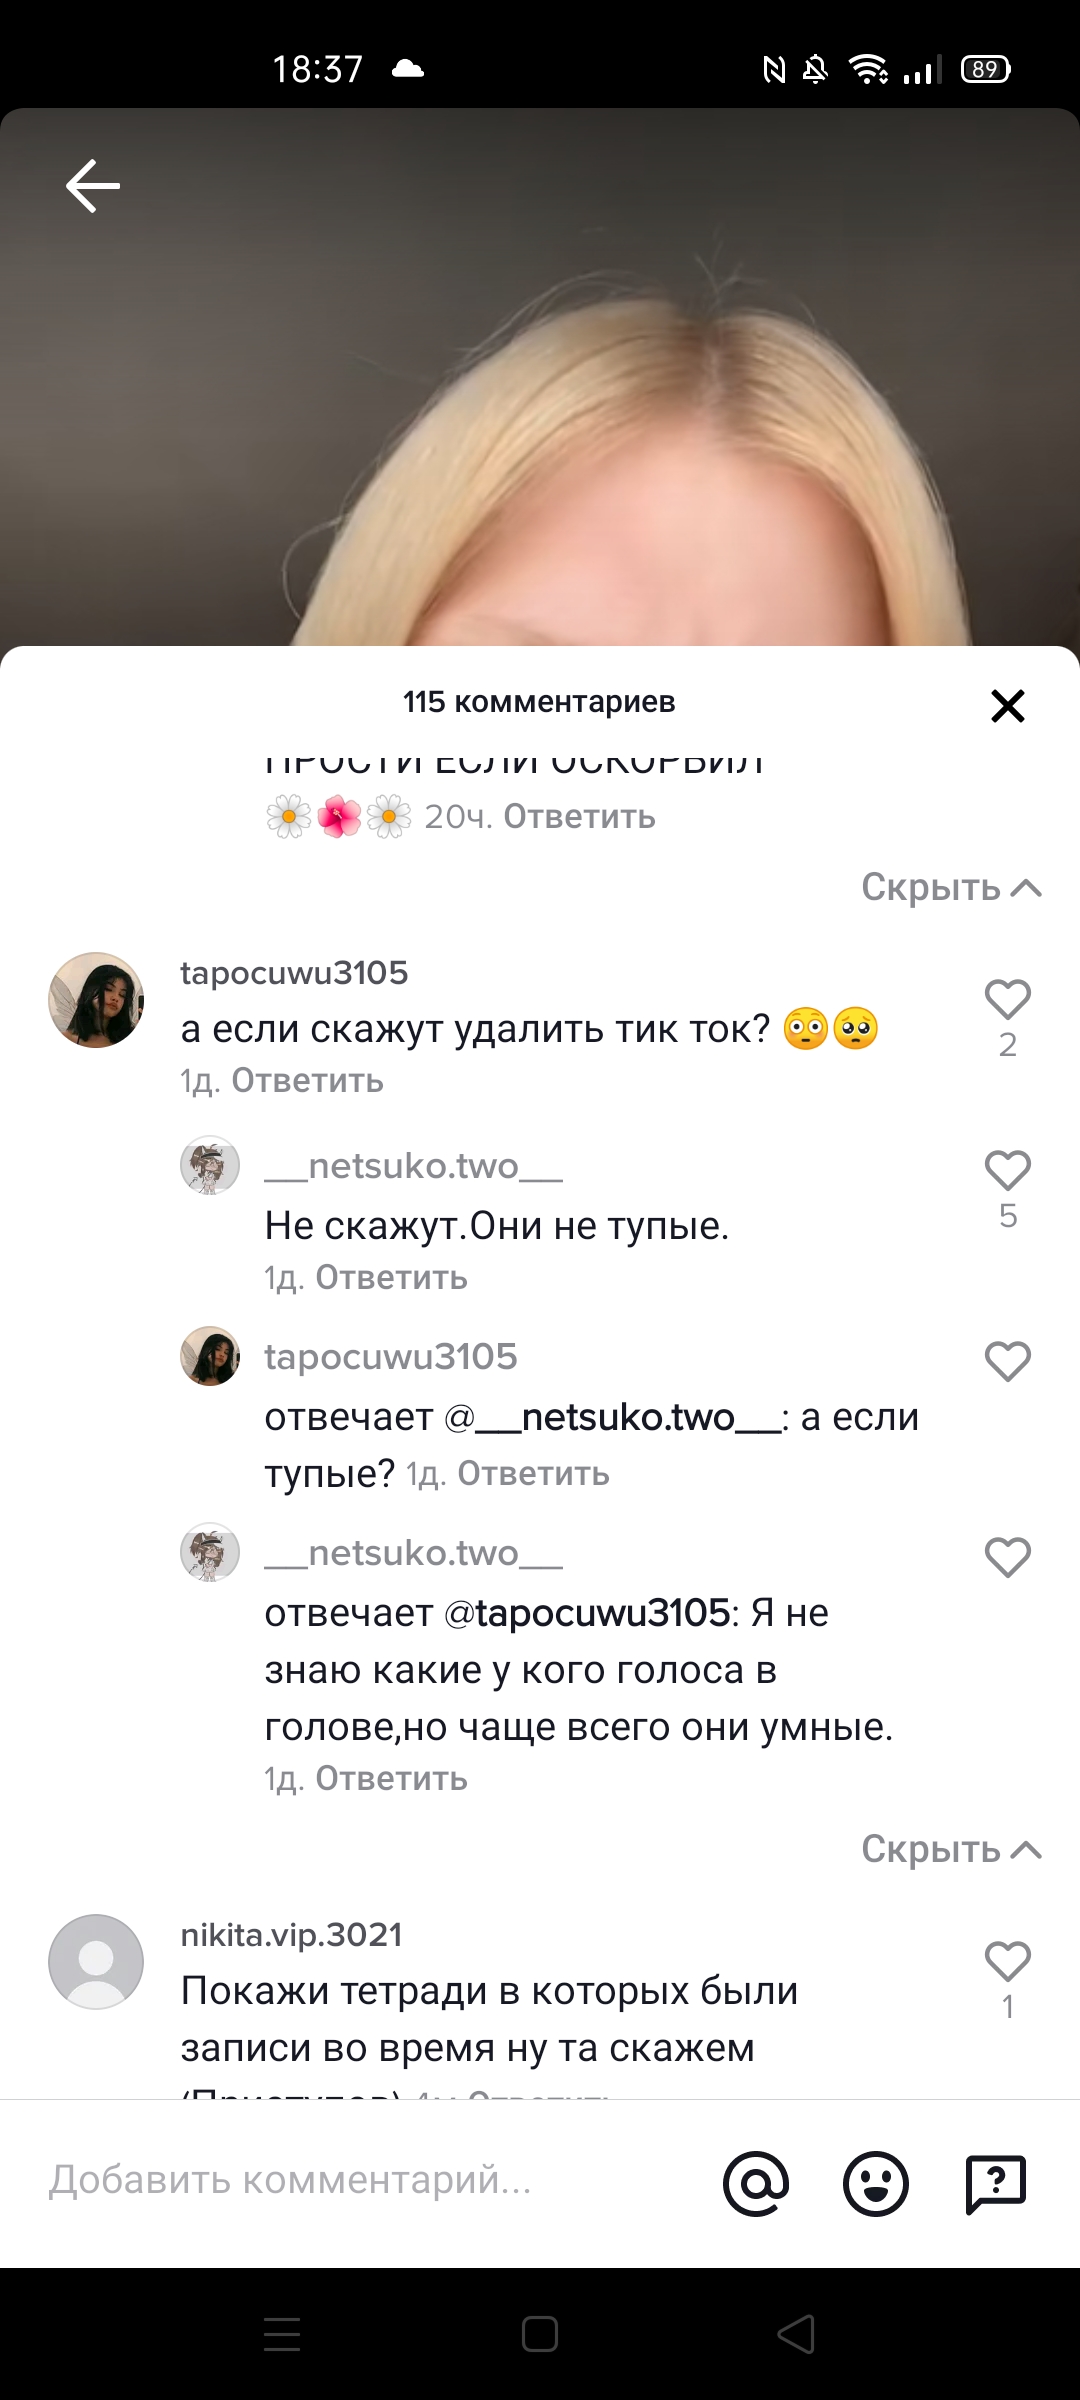
Task: Open the @__netsuko.two__ mention link
Action: click(613, 1417)
